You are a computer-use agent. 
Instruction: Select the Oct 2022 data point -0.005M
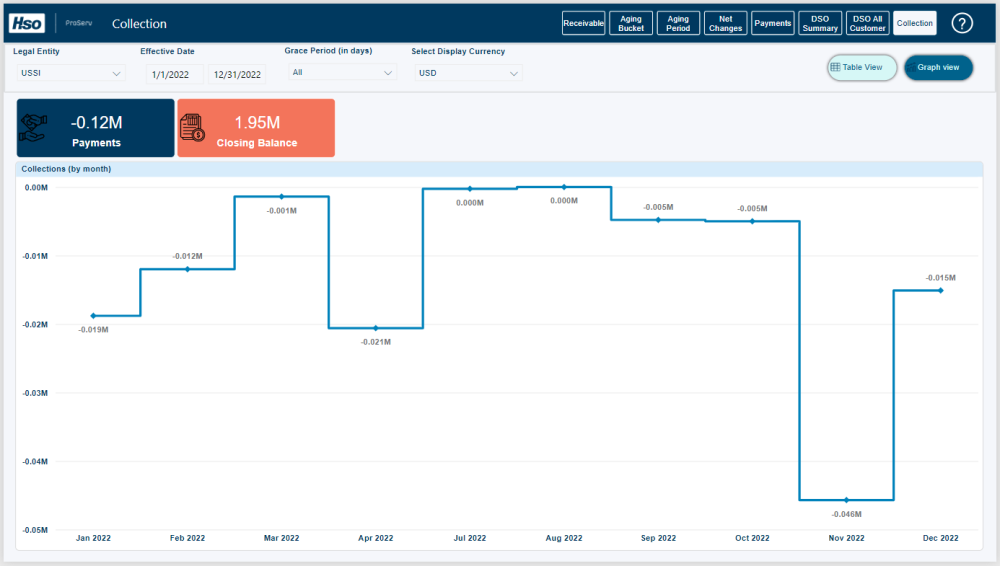pos(753,221)
